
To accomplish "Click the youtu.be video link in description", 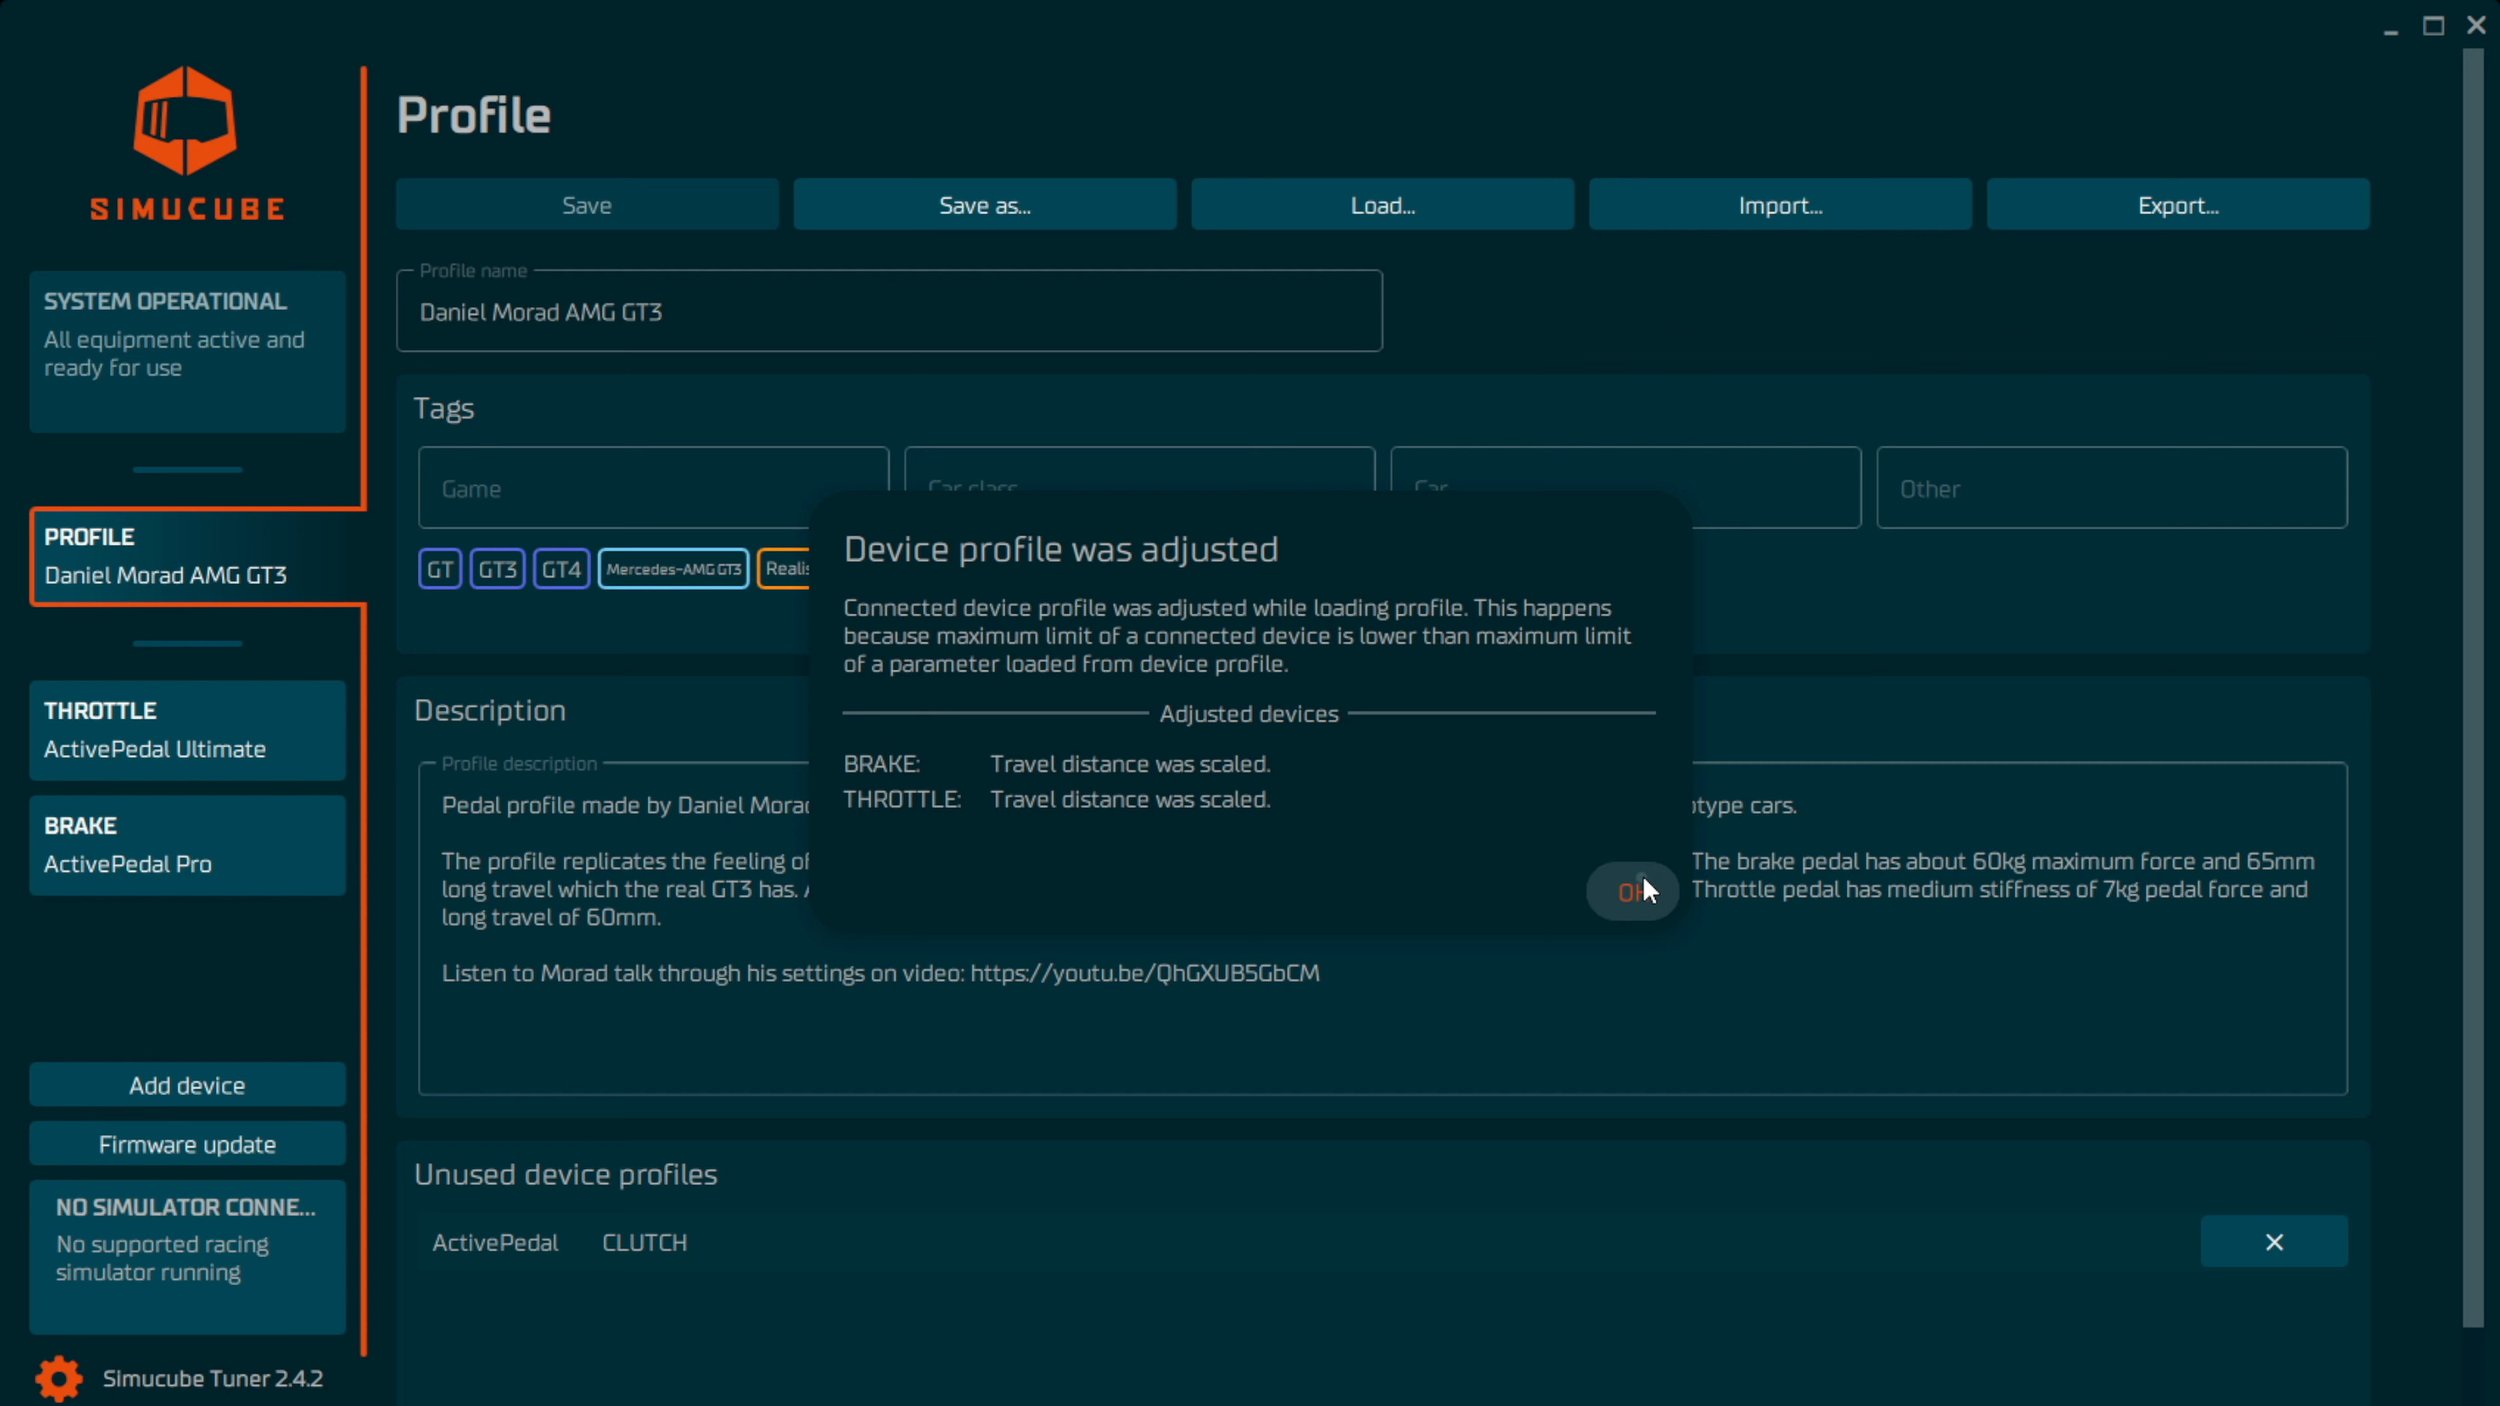I will tap(1145, 973).
